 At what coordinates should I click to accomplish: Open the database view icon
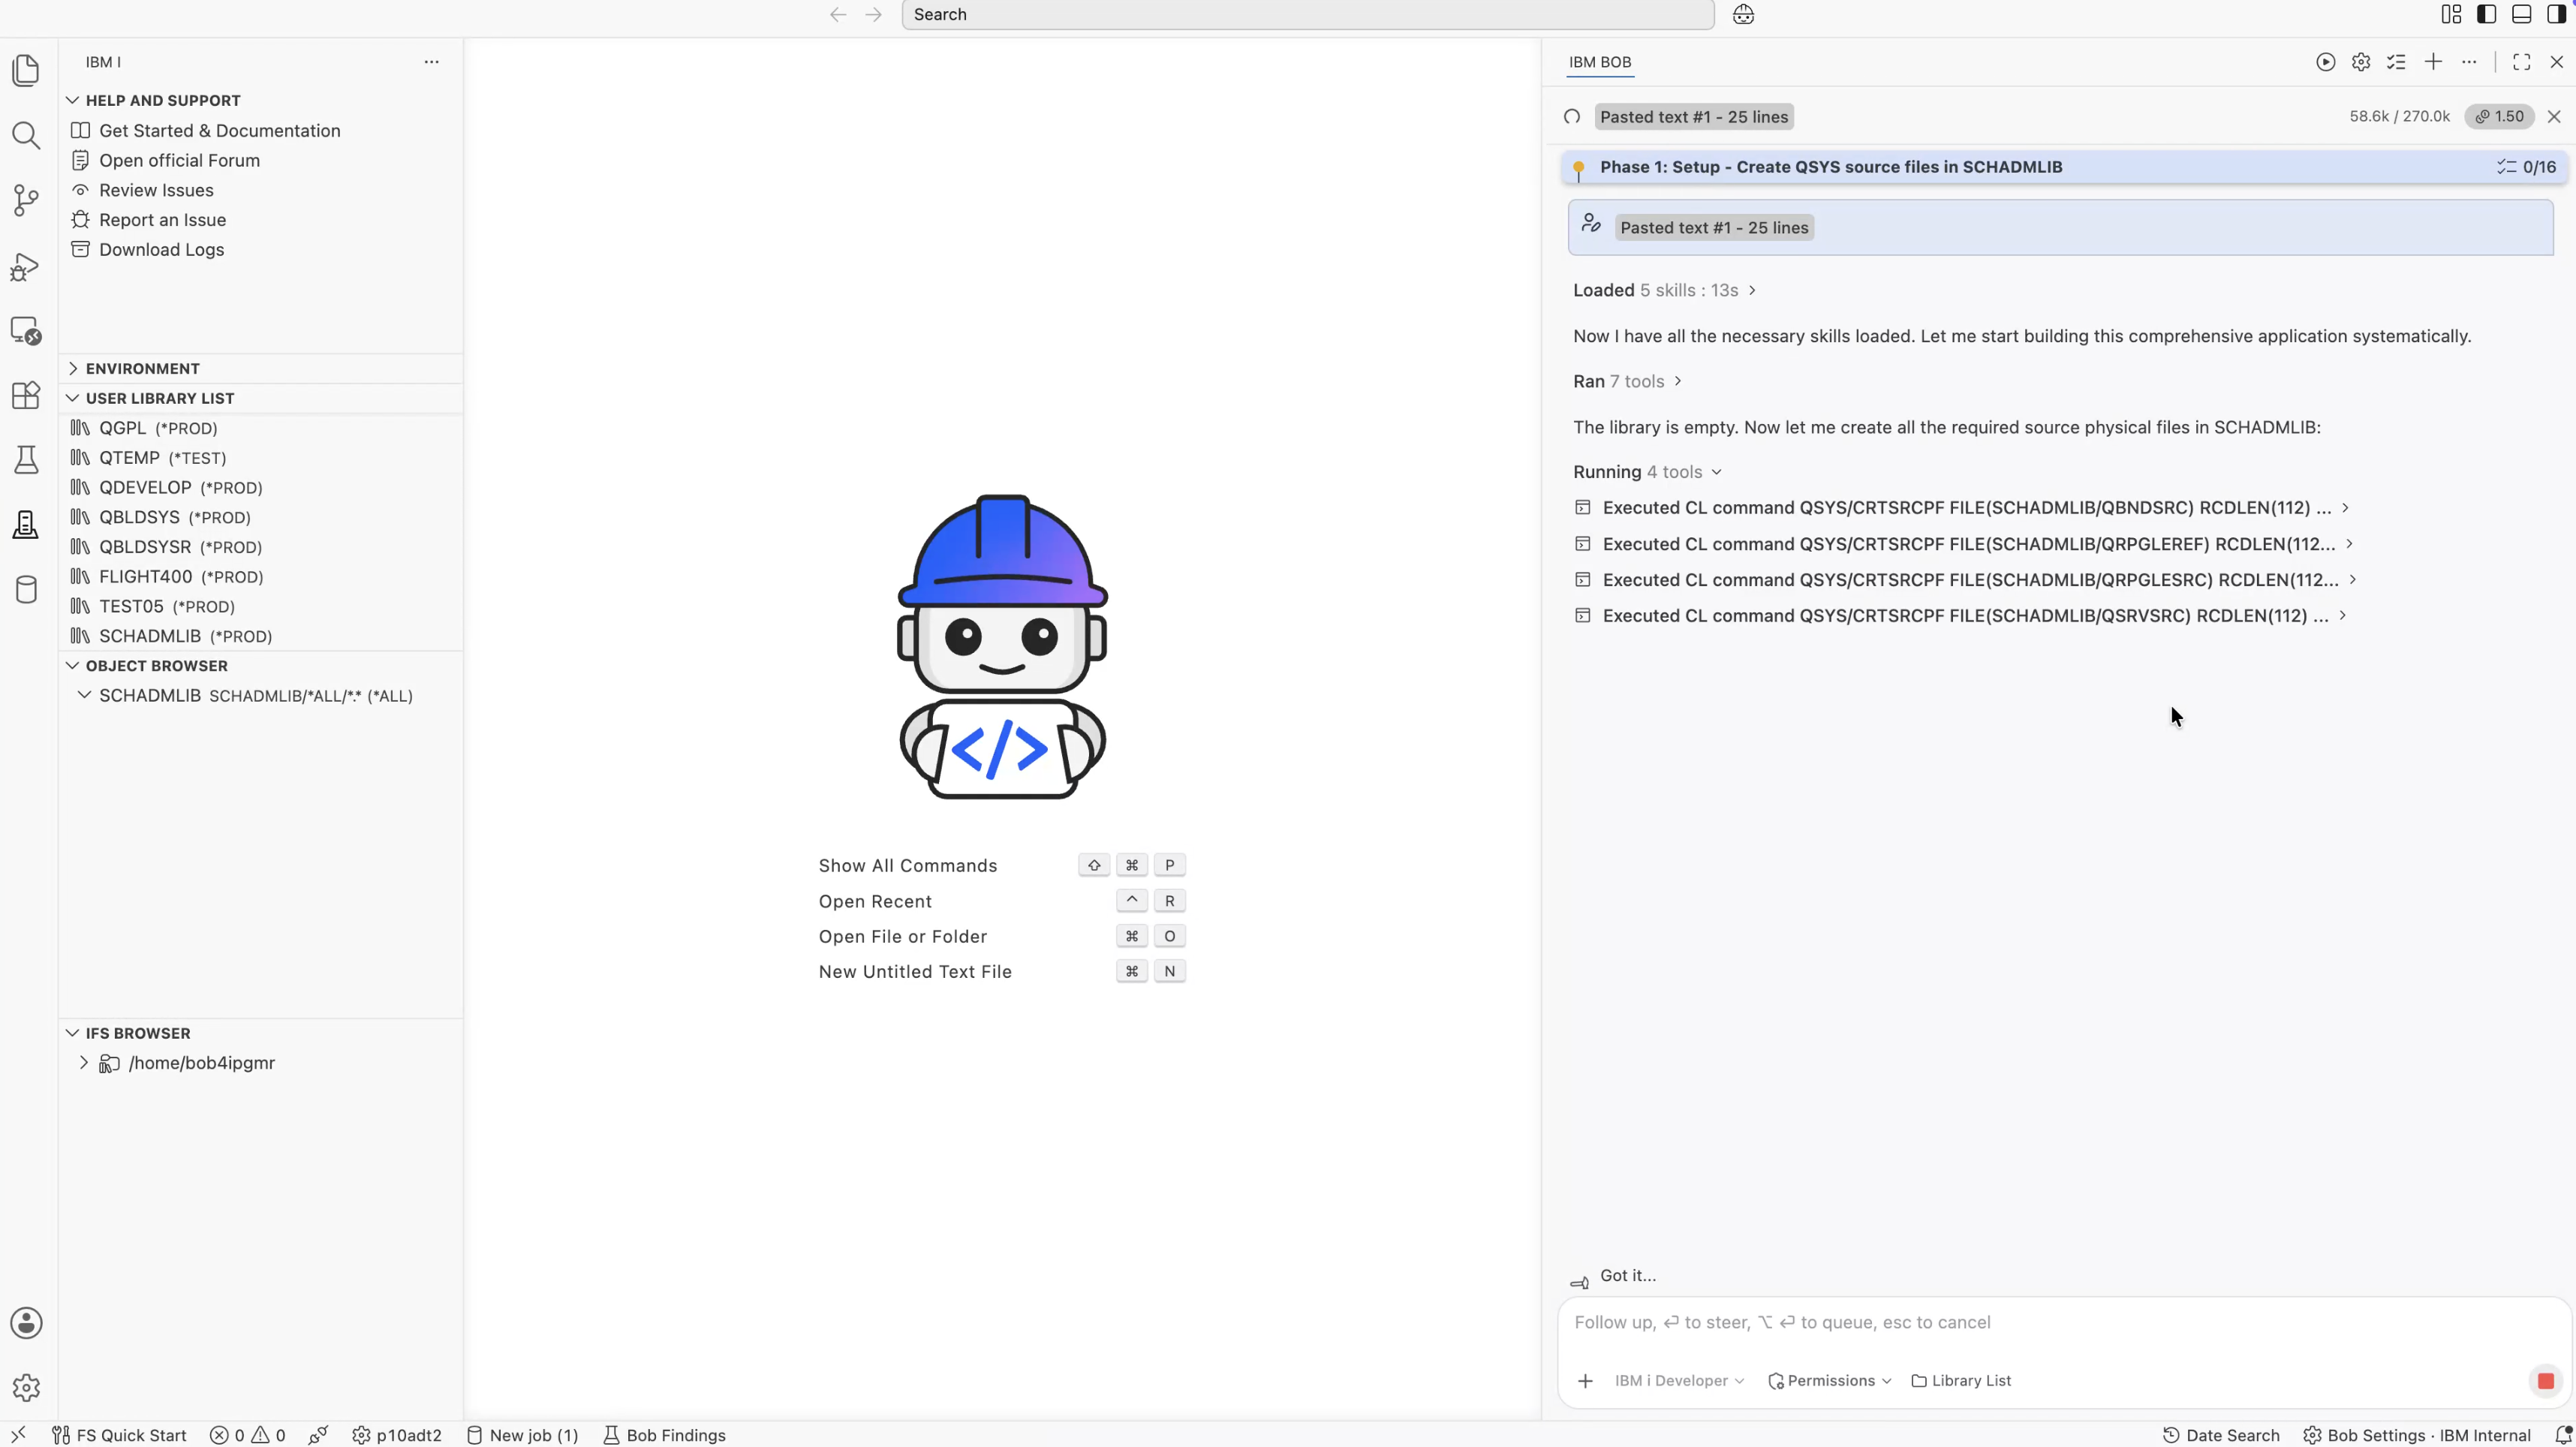[26, 589]
